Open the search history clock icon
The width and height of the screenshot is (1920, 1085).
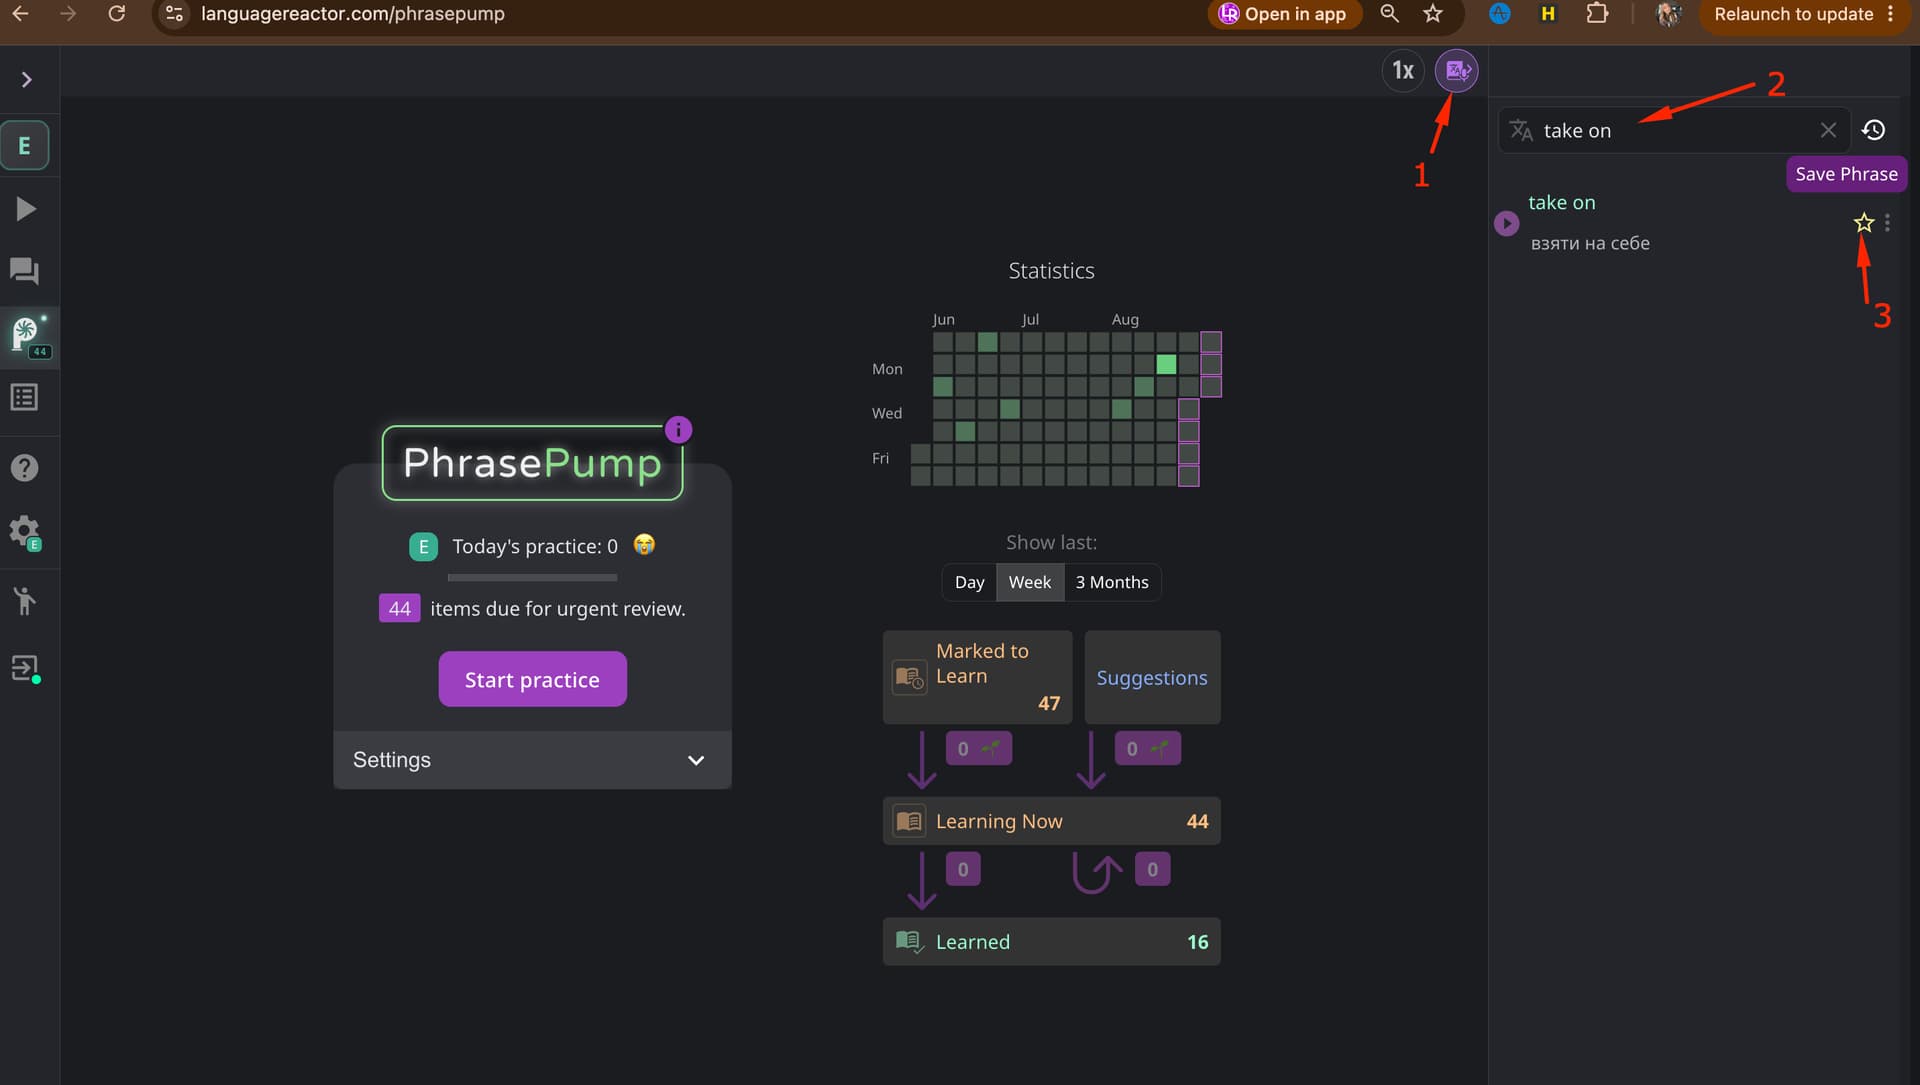[x=1874, y=130]
